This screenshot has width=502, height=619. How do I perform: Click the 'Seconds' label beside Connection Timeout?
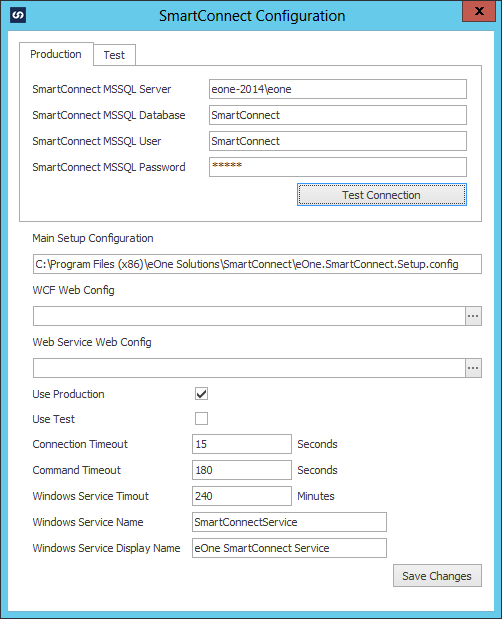point(317,444)
